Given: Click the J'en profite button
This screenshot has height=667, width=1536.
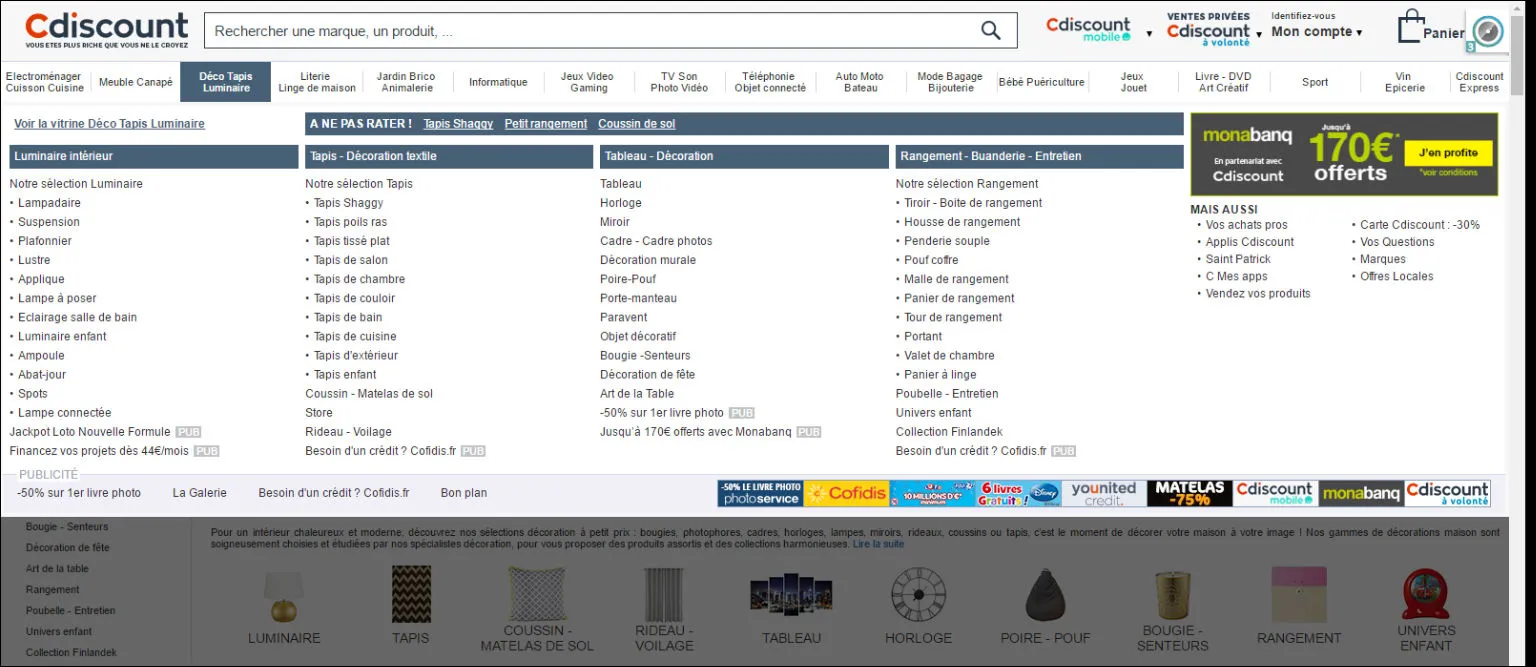Looking at the screenshot, I should click(1448, 153).
